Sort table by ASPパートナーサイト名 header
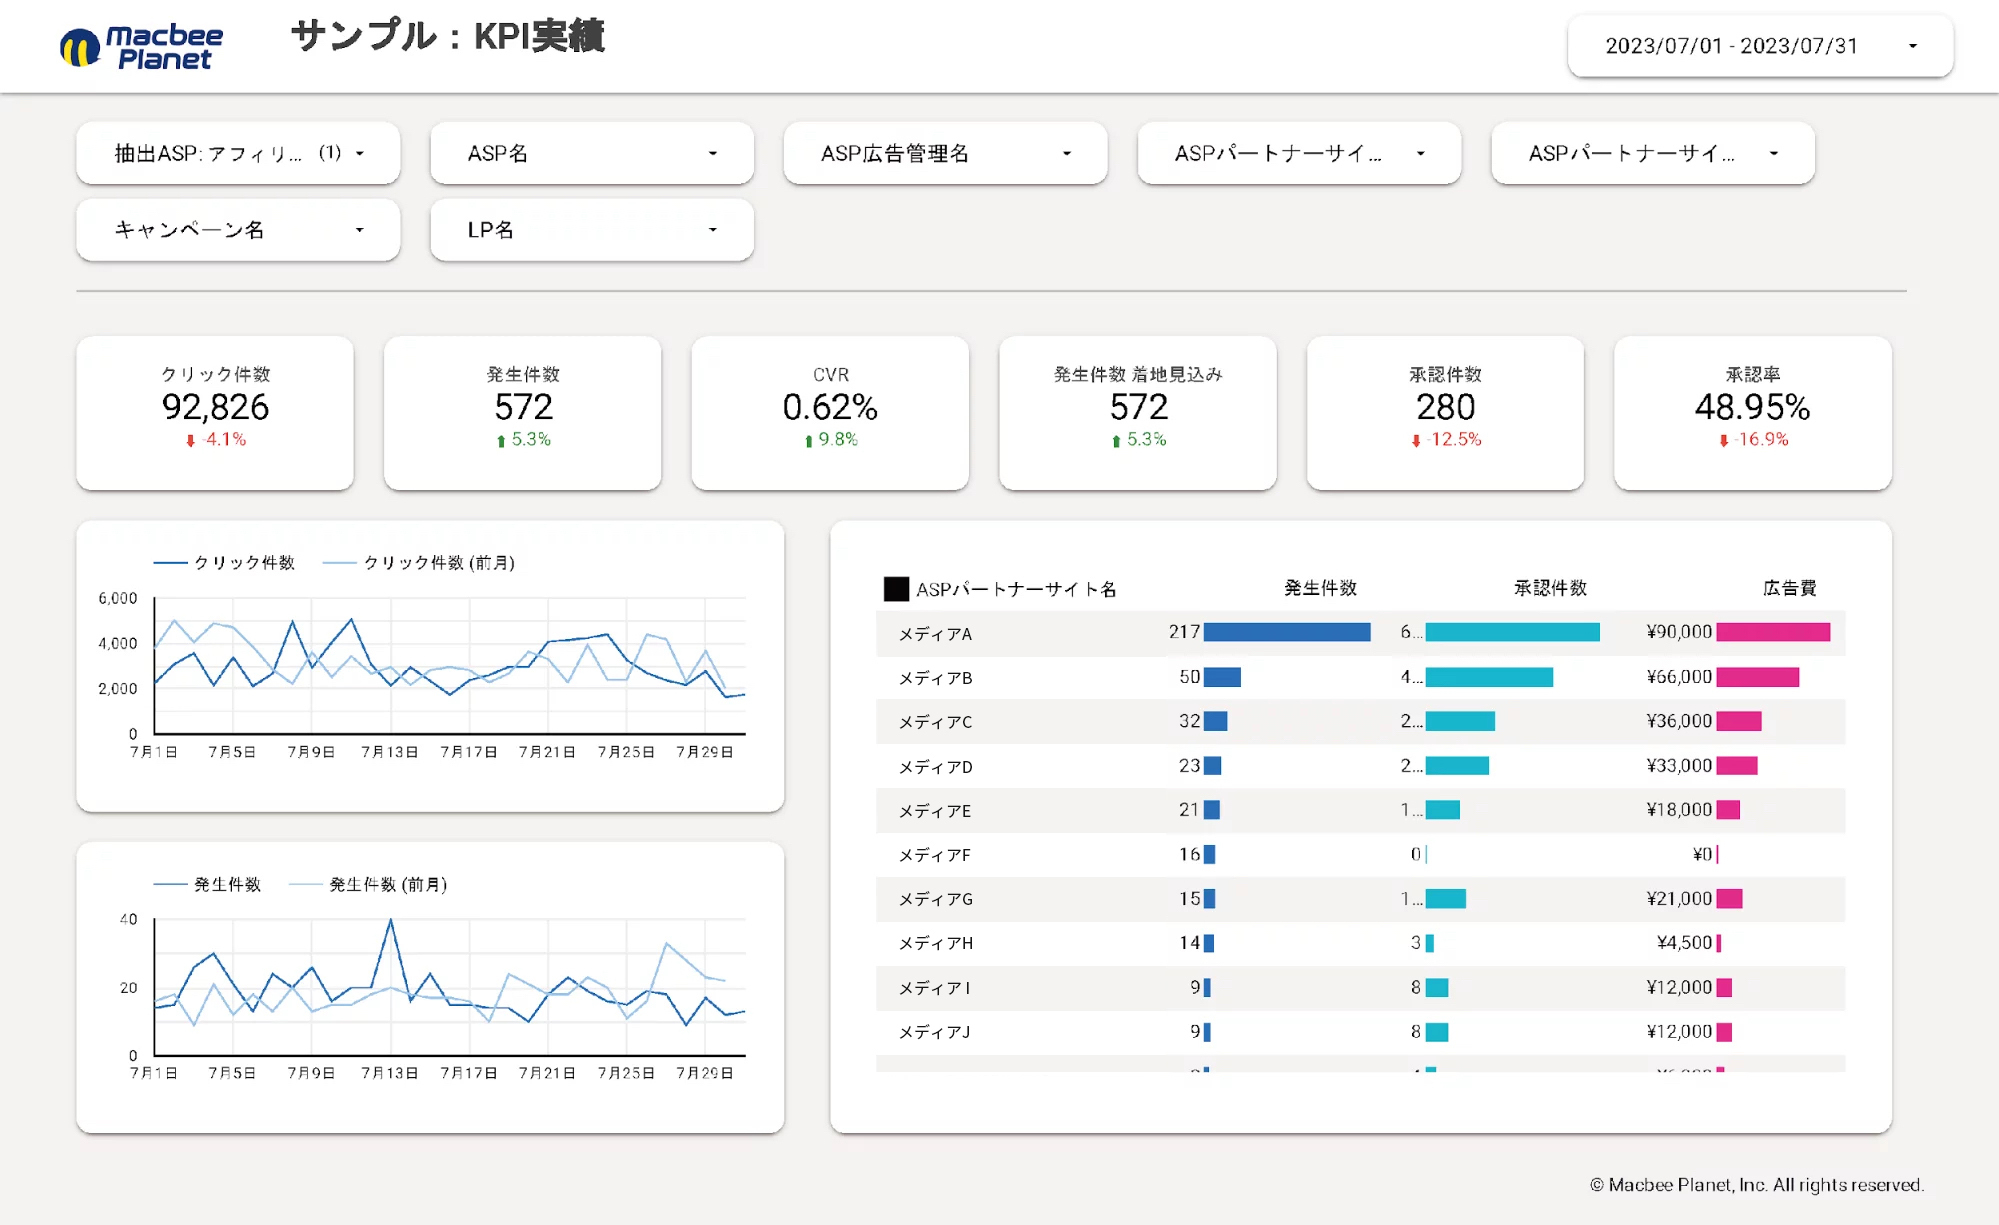The width and height of the screenshot is (1999, 1225). pyautogui.click(x=1016, y=589)
